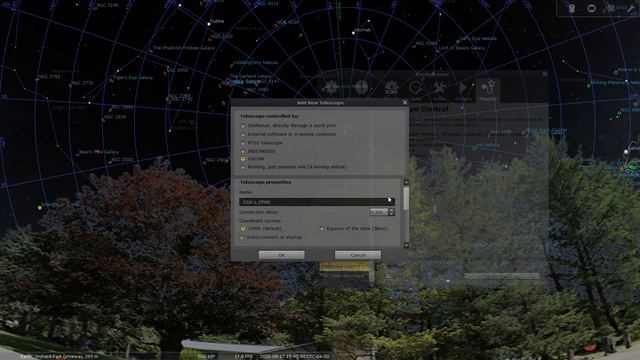Select highlighted Telescope Control plugin entry
Image resolution: width=640 pixels, height=360 pixels.
pos(344,267)
